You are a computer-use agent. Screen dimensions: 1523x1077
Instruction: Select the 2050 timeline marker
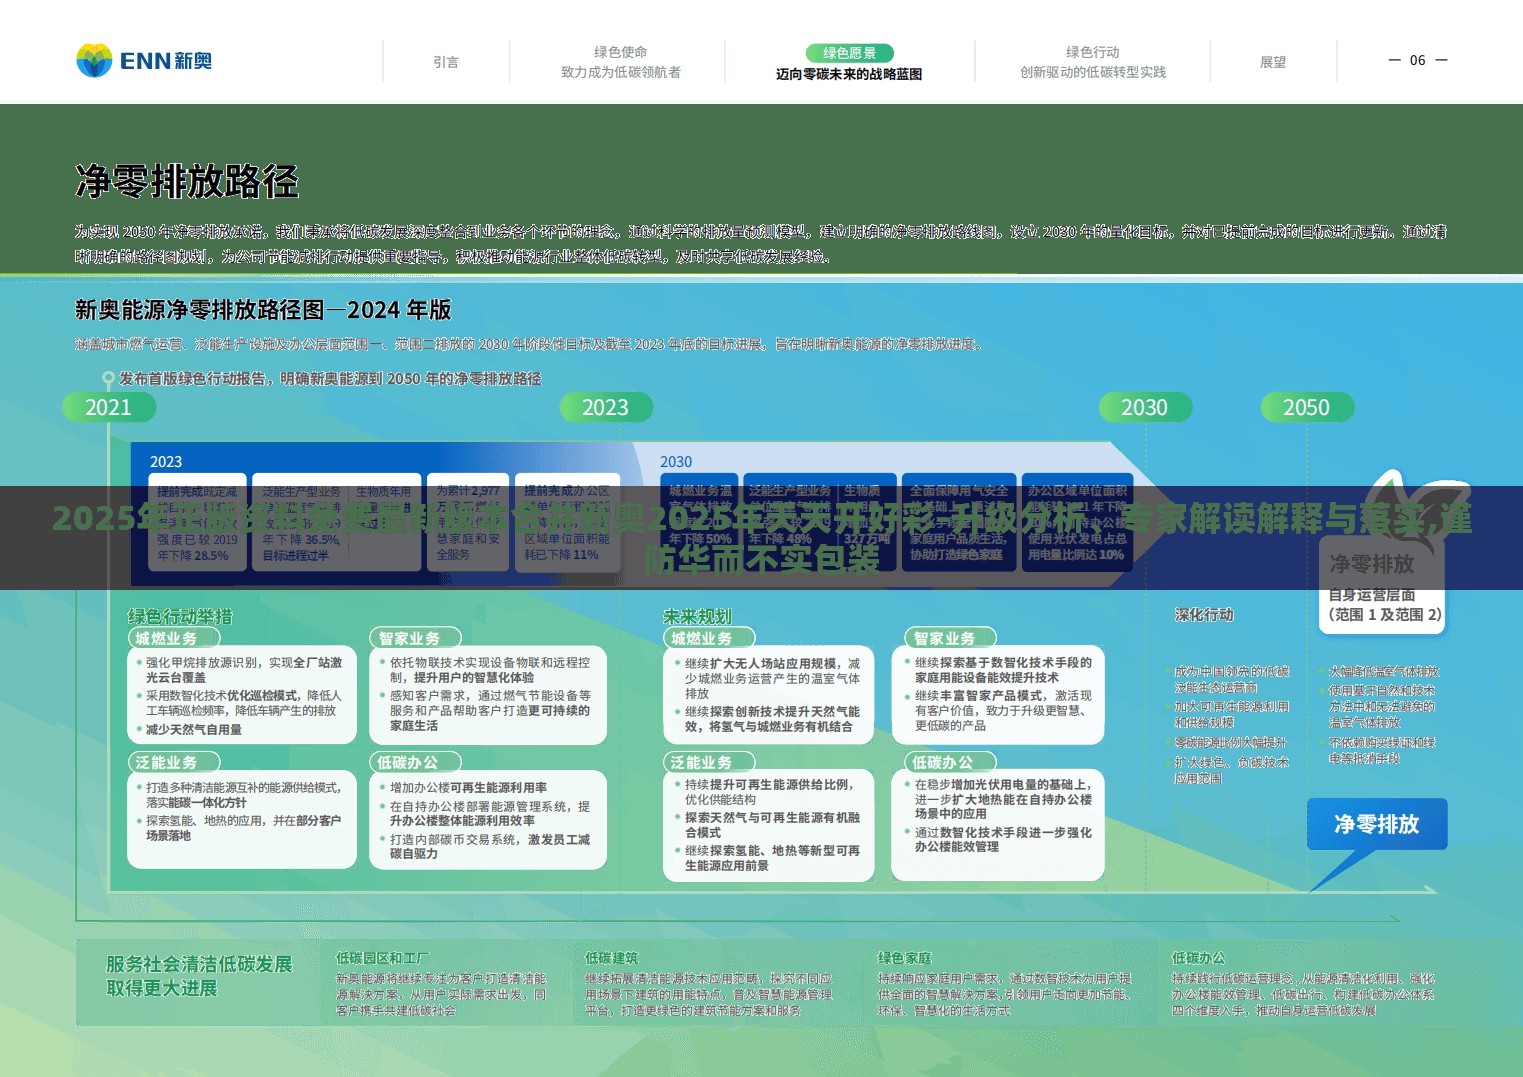point(1307,407)
